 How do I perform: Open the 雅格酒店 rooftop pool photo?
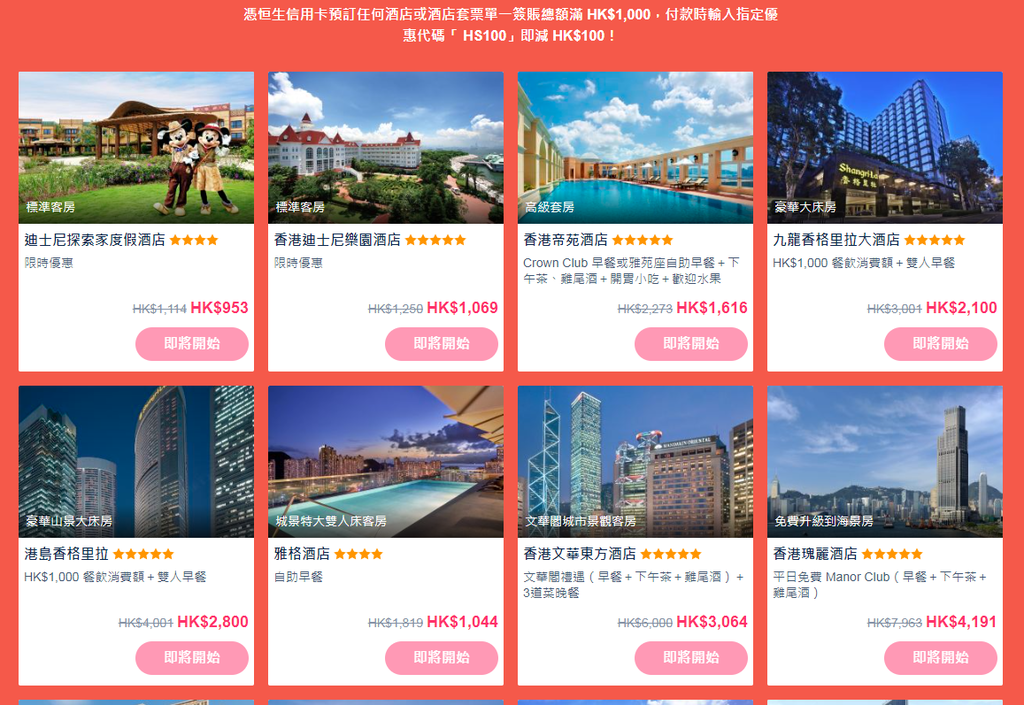point(385,462)
